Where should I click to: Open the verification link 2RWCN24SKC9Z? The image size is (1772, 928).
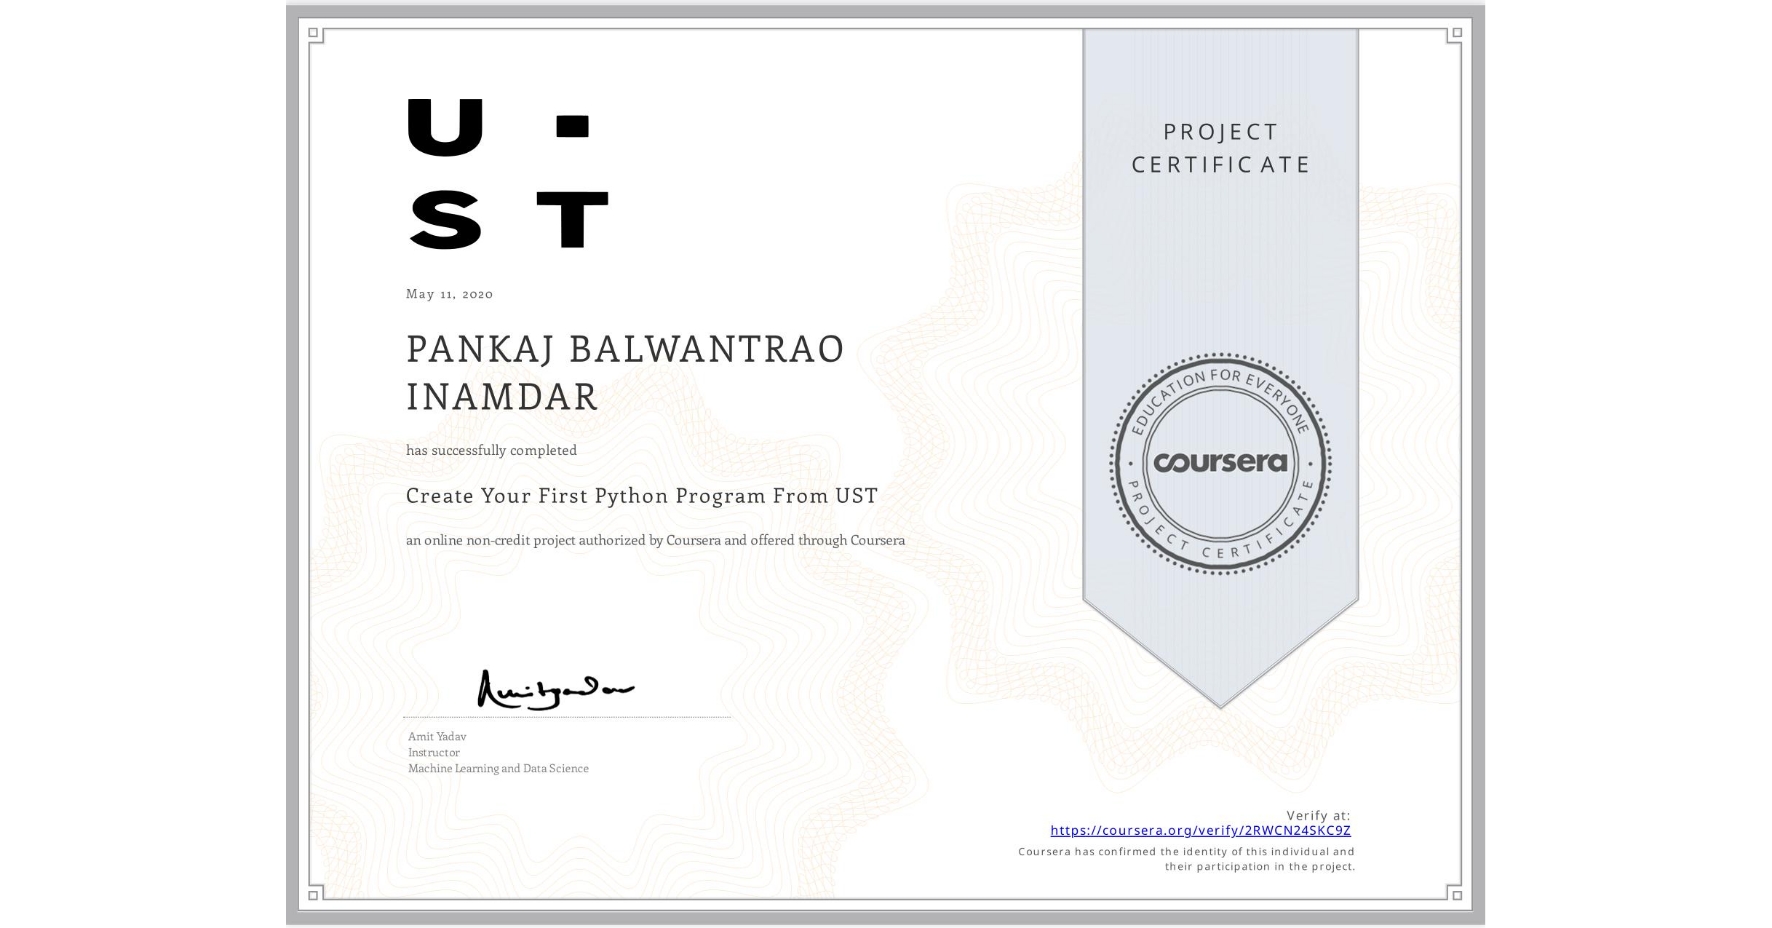pos(1200,830)
